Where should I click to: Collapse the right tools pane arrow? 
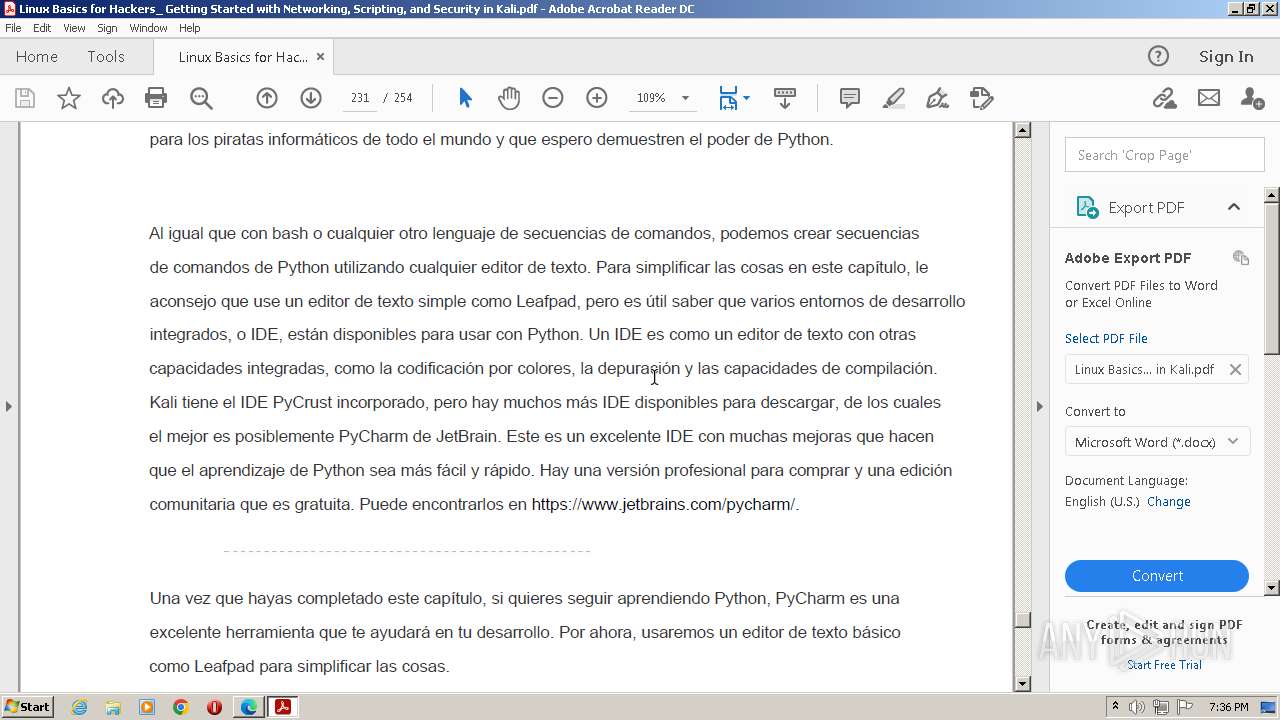click(1039, 406)
